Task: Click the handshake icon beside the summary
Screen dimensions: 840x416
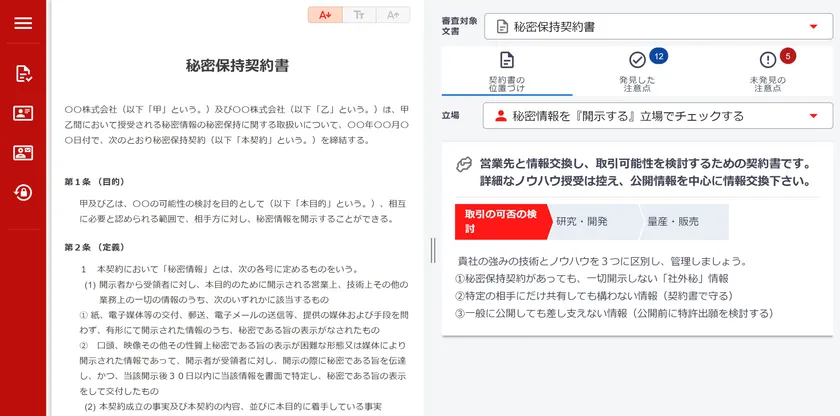Action: (x=464, y=164)
